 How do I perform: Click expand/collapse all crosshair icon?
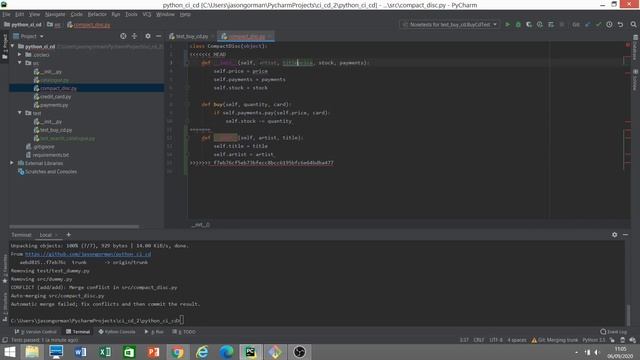pyautogui.click(x=134, y=36)
